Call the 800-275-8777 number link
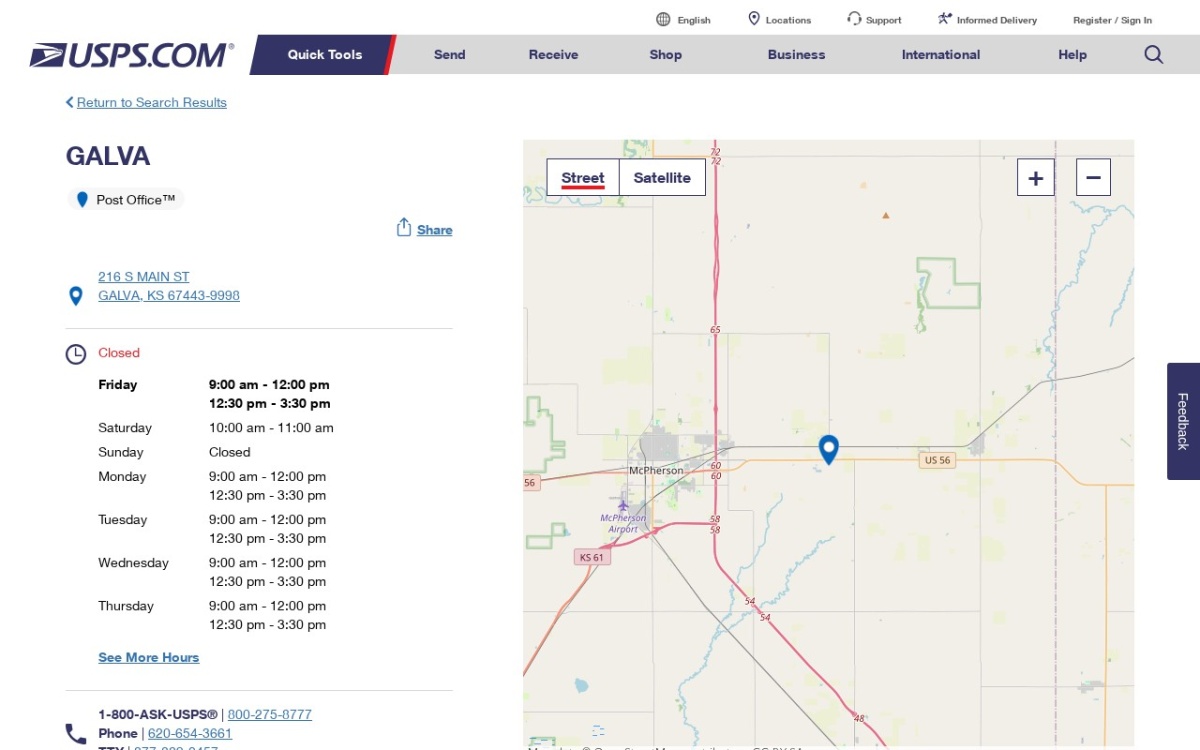The height and width of the screenshot is (750, 1200). pyautogui.click(x=270, y=714)
